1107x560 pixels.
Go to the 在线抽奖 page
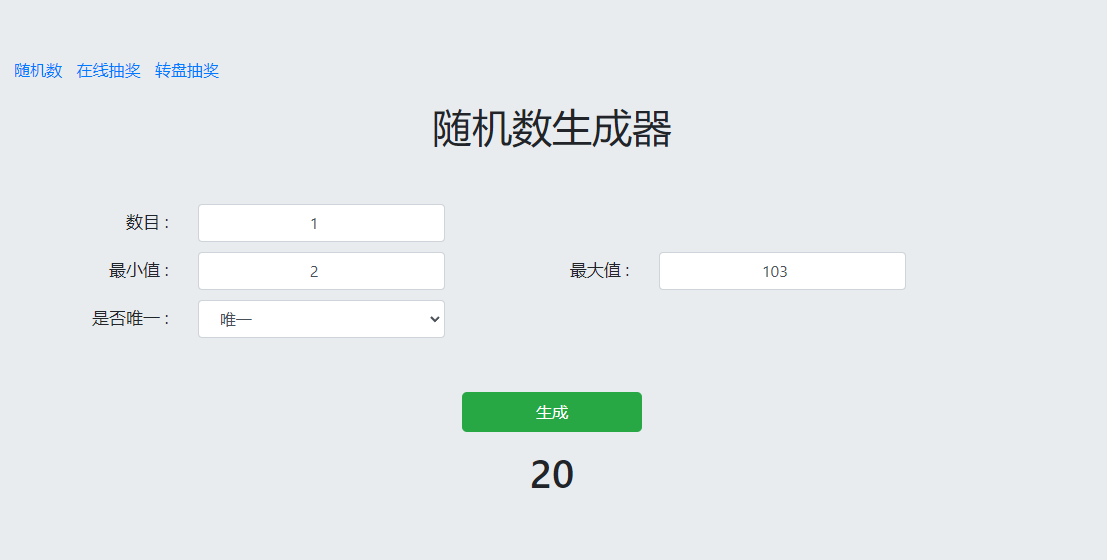109,71
